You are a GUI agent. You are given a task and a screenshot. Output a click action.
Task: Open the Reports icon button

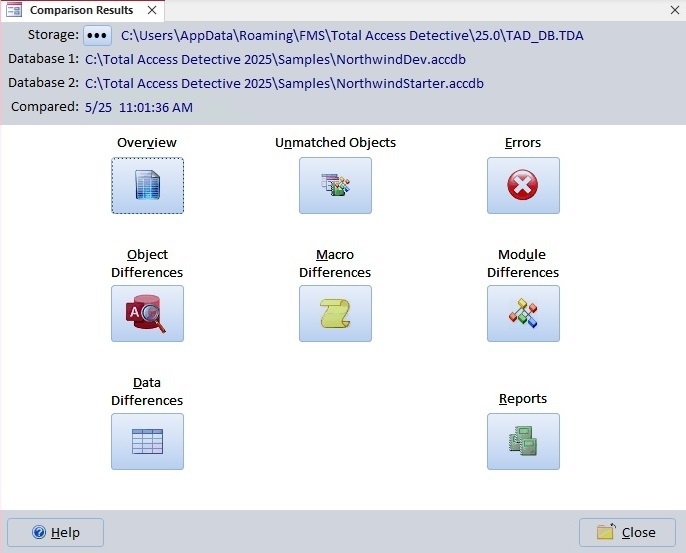(x=523, y=441)
